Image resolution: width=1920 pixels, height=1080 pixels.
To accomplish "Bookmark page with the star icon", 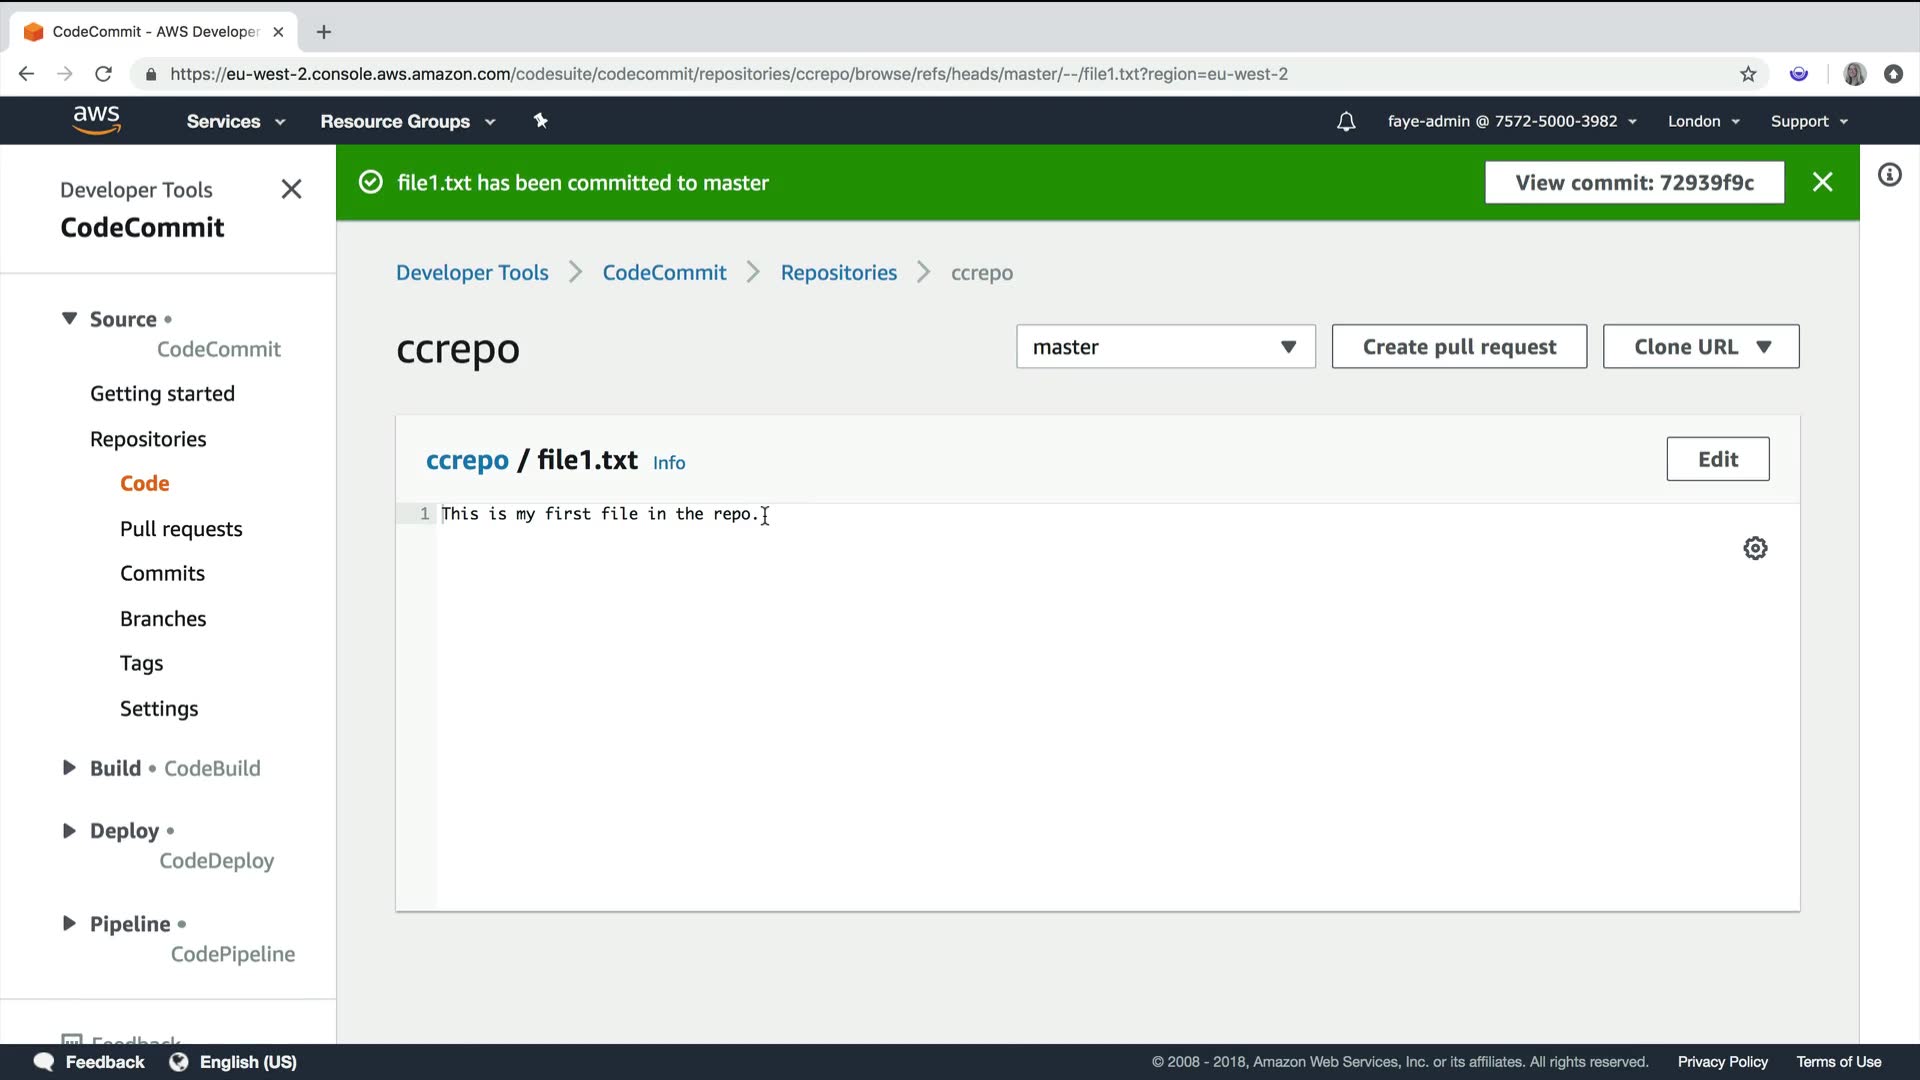I will pyautogui.click(x=1748, y=74).
